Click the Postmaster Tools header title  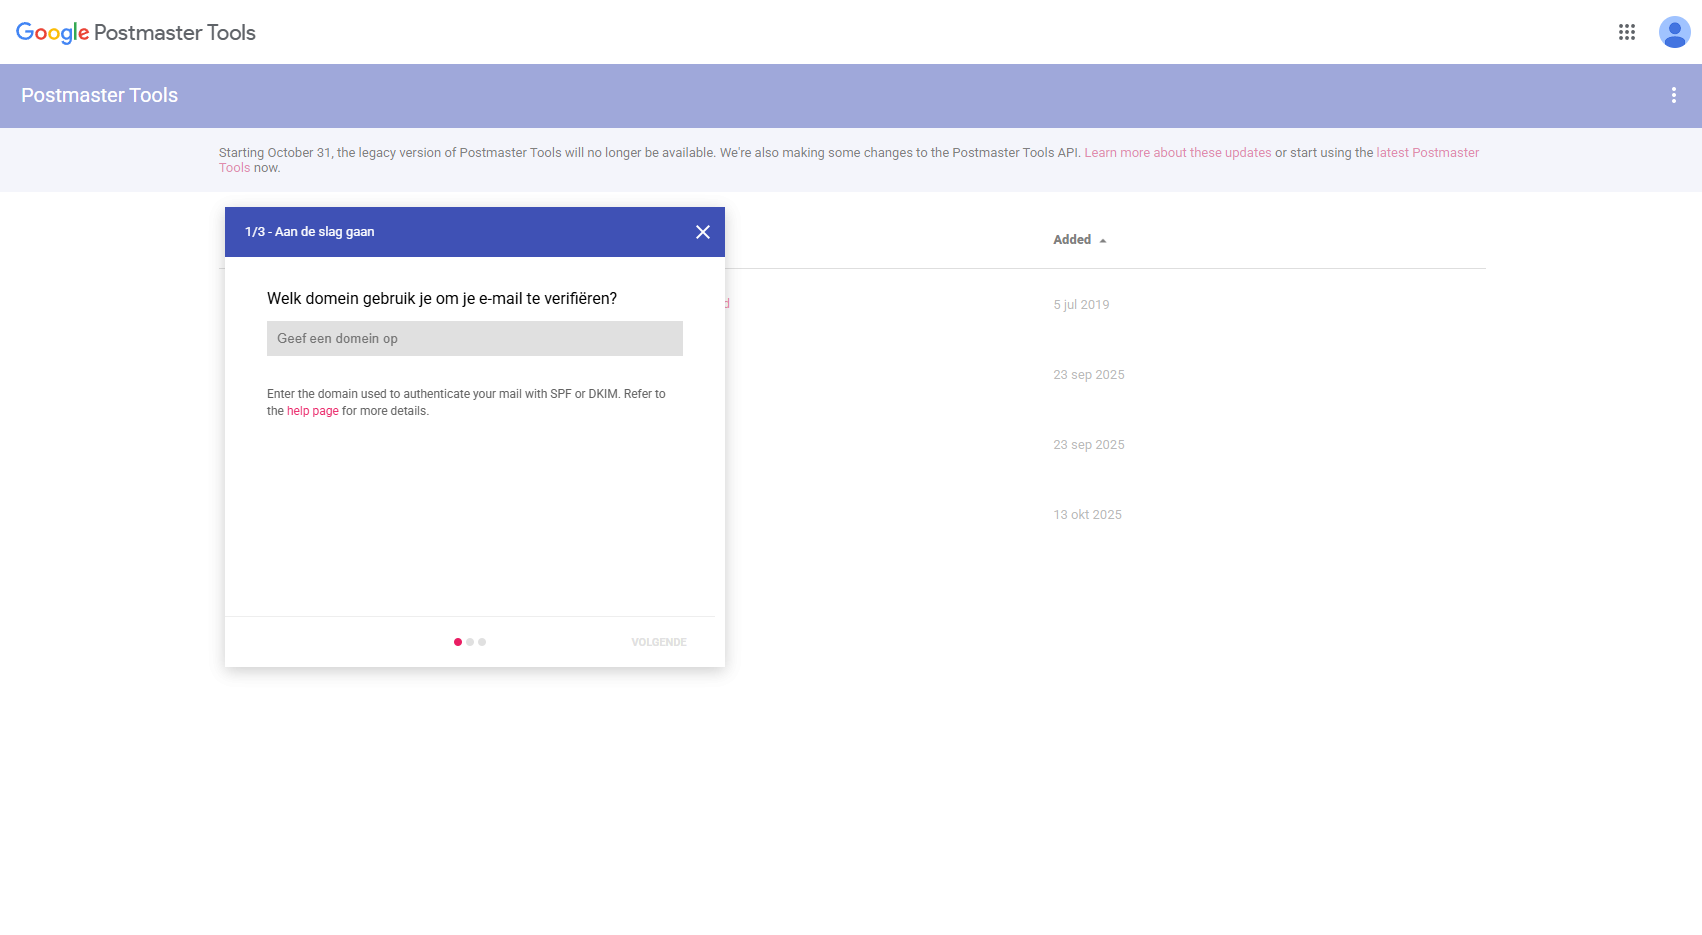(99, 95)
